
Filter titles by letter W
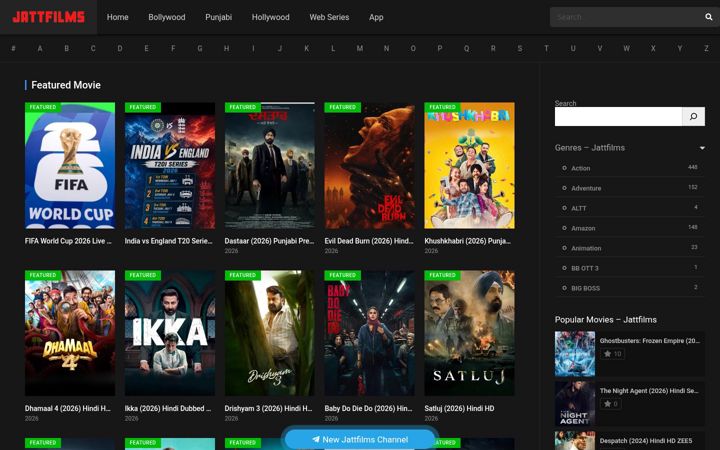coord(626,48)
